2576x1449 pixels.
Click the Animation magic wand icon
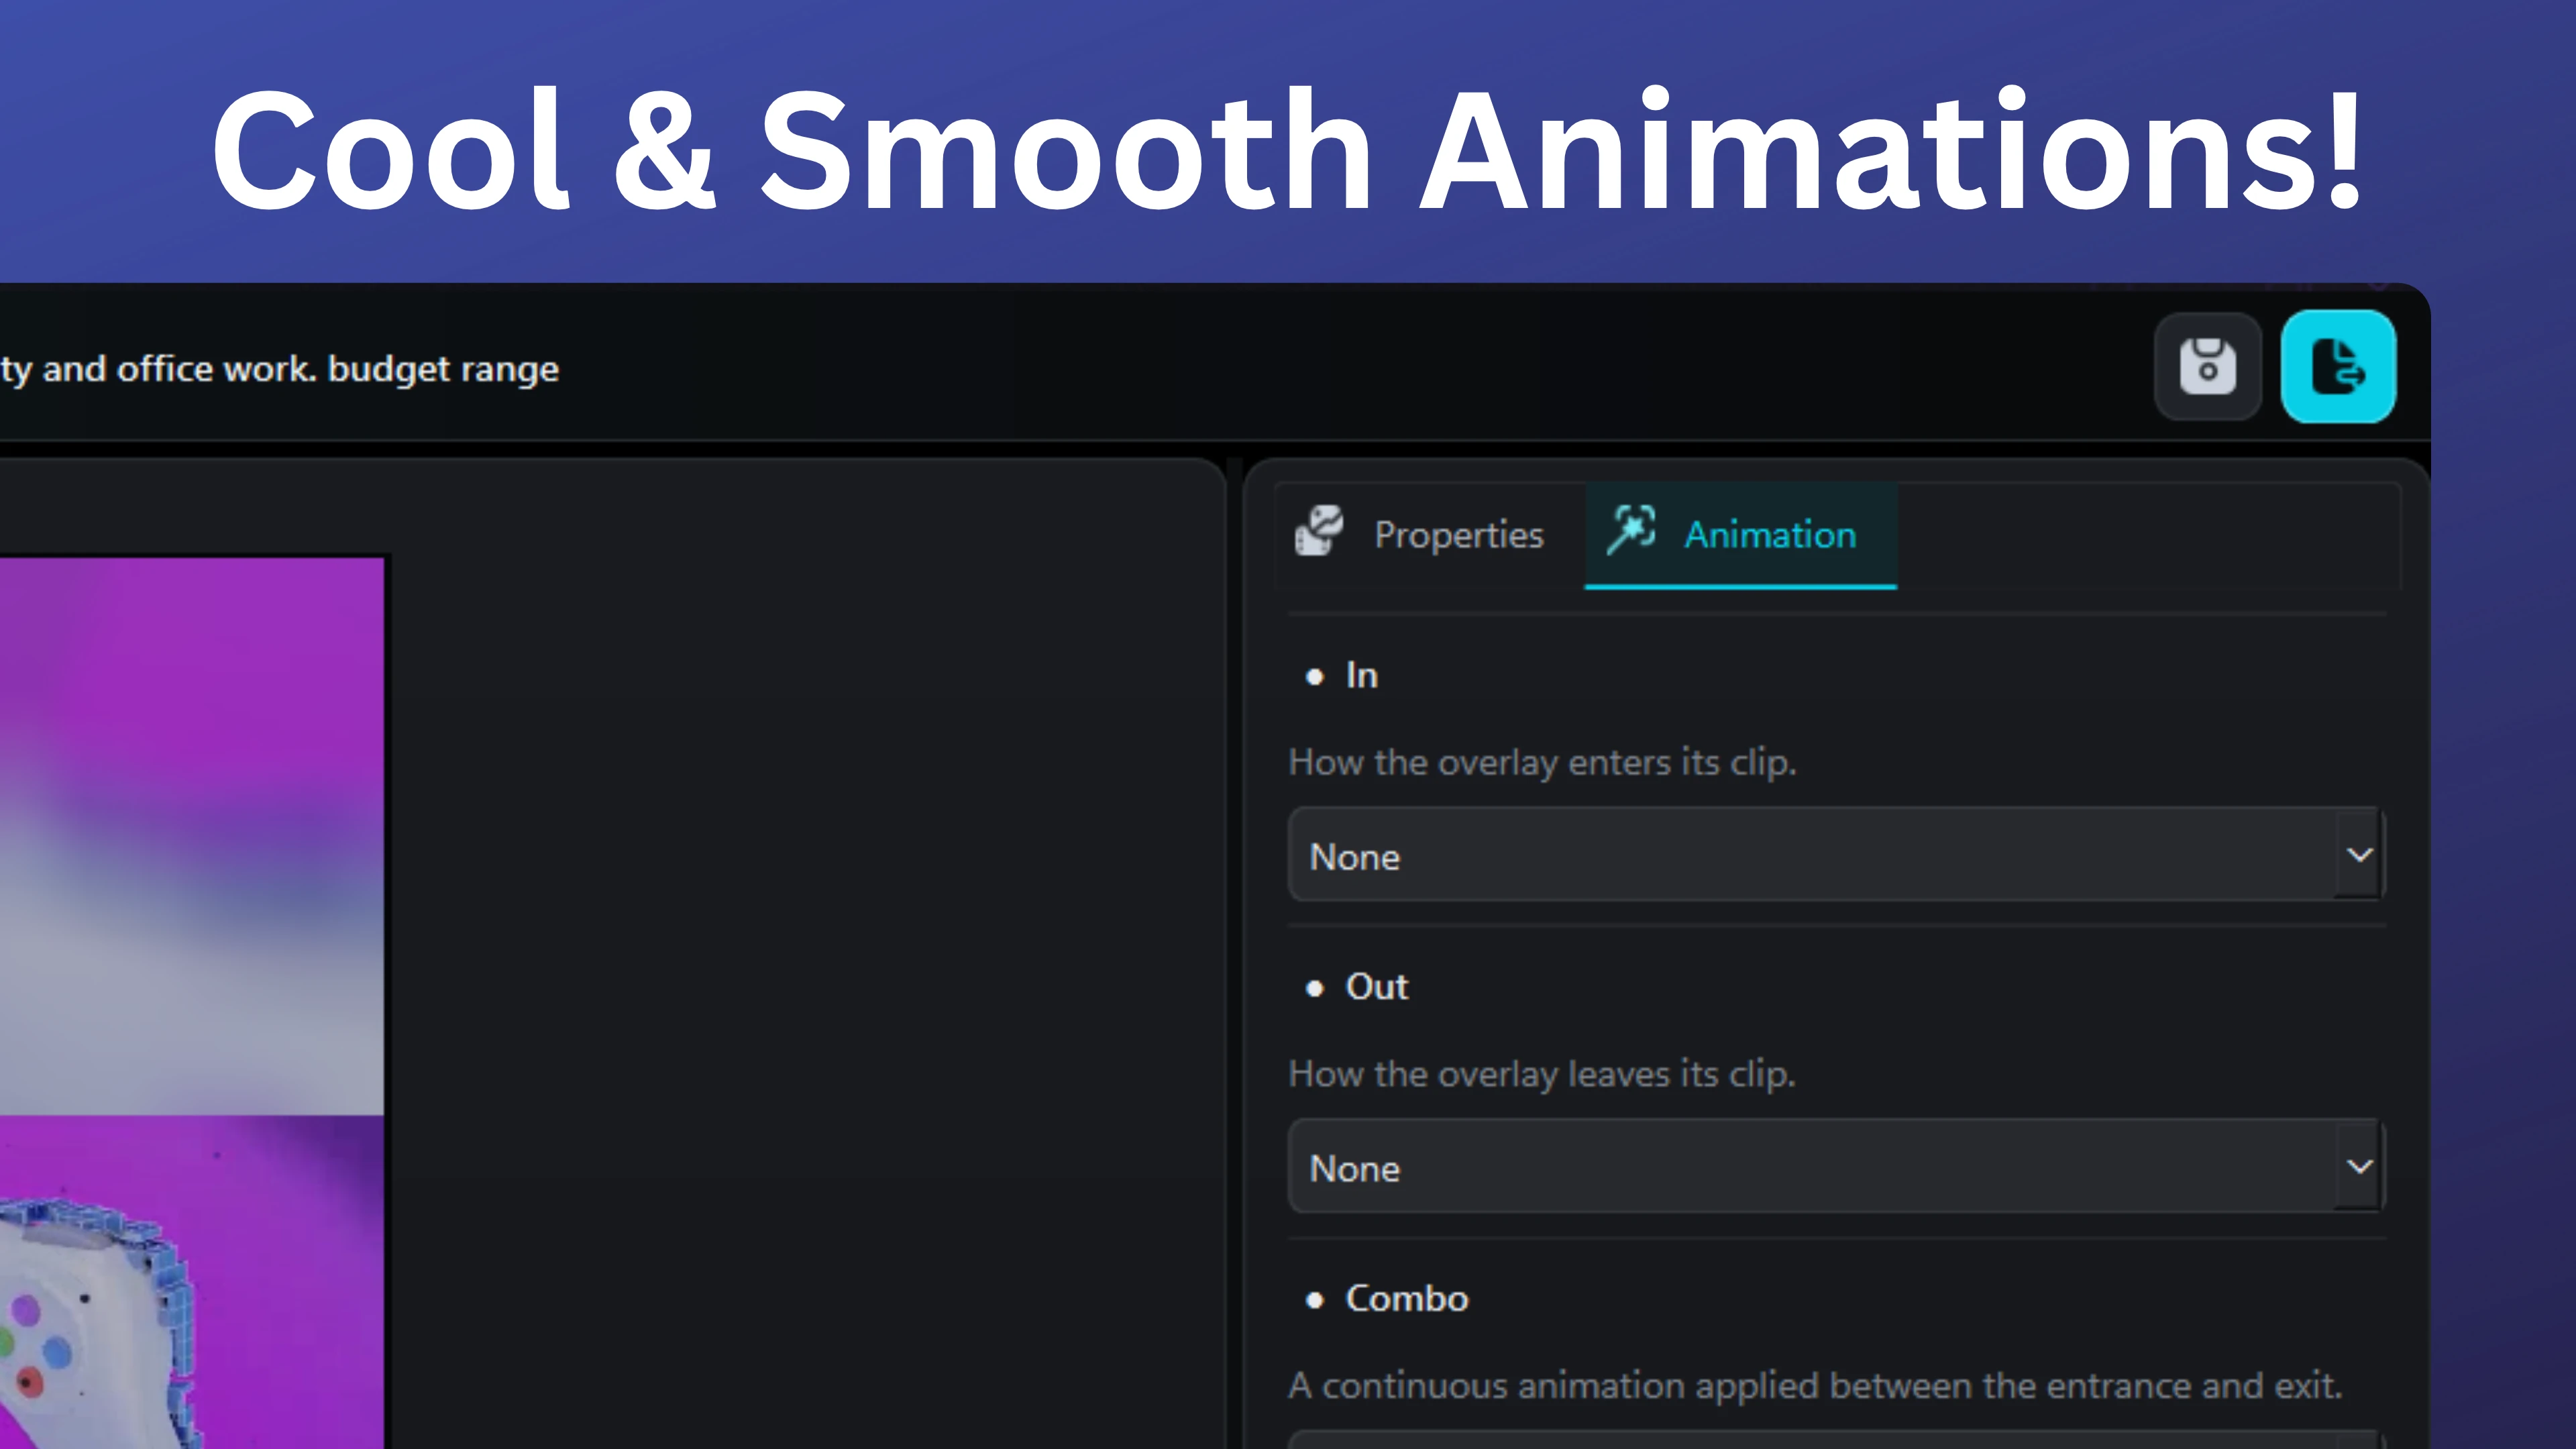tap(1631, 530)
